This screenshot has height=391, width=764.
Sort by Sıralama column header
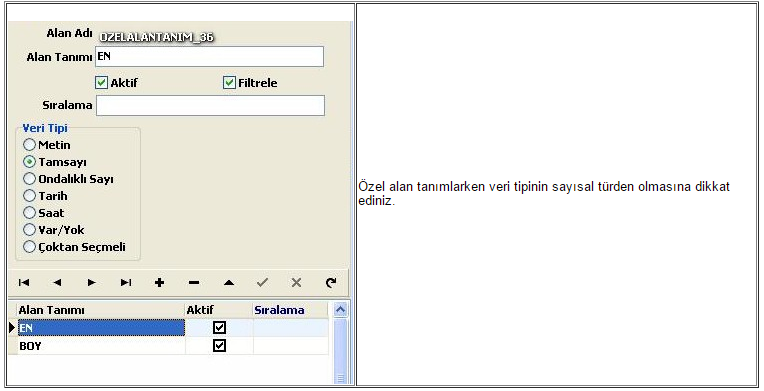click(x=290, y=310)
